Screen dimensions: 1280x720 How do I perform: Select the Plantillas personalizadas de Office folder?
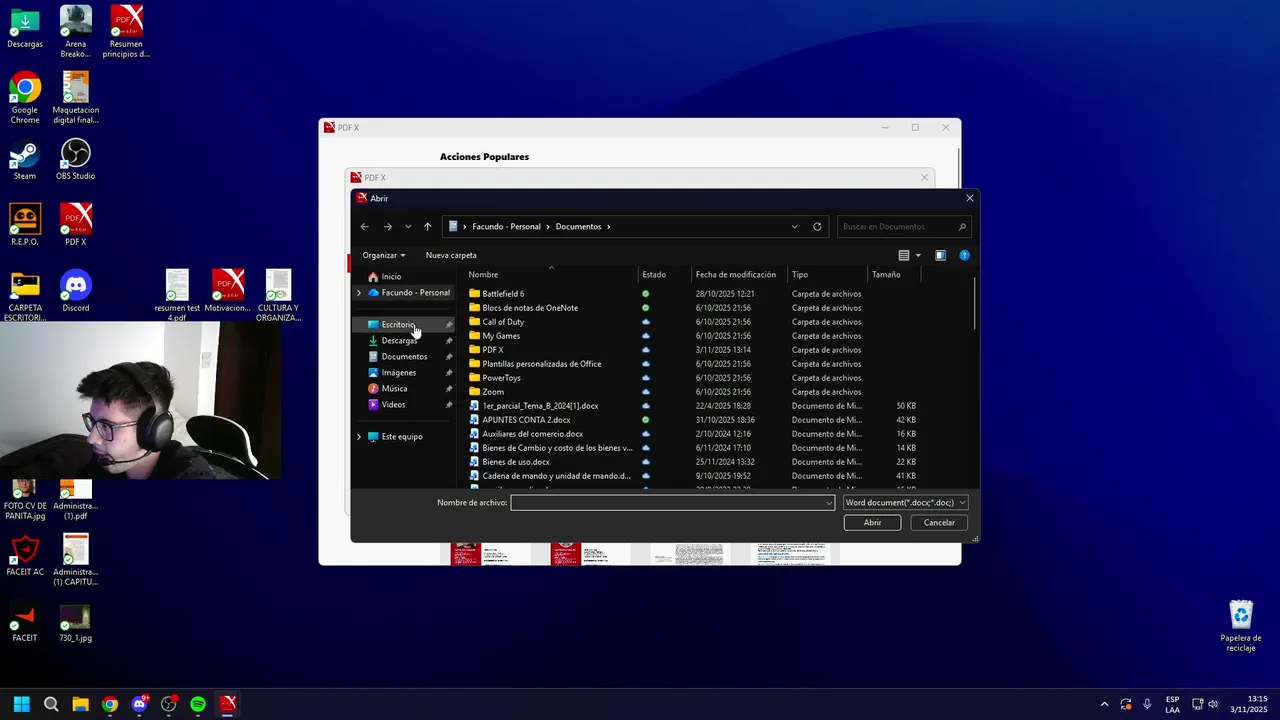pyautogui.click(x=542, y=364)
